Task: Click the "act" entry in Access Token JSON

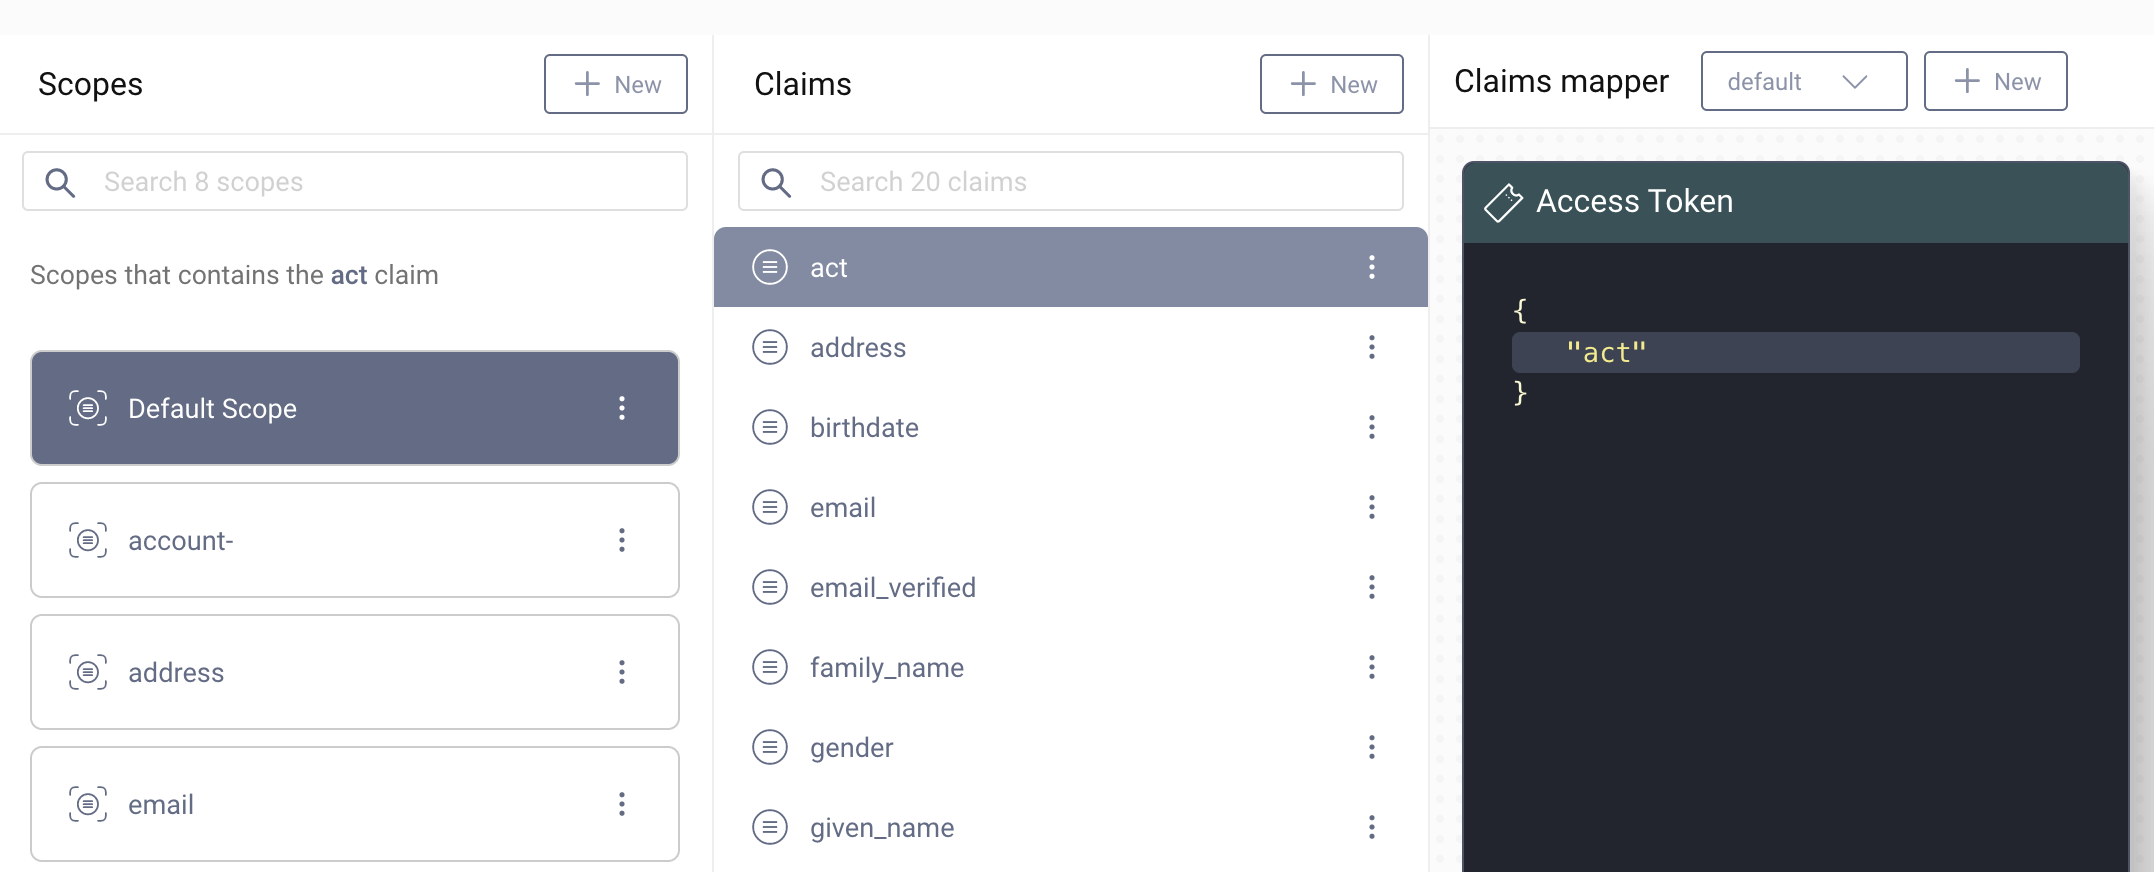Action: 1796,352
